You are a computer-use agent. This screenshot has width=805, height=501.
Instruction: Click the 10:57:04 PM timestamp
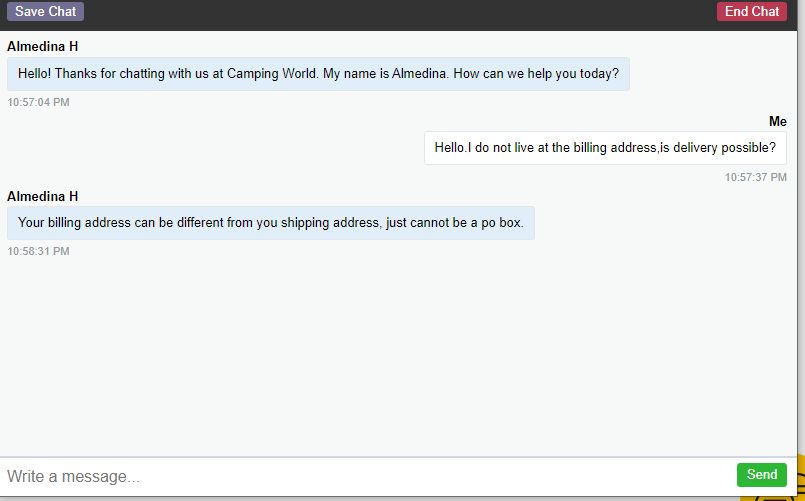[38, 102]
